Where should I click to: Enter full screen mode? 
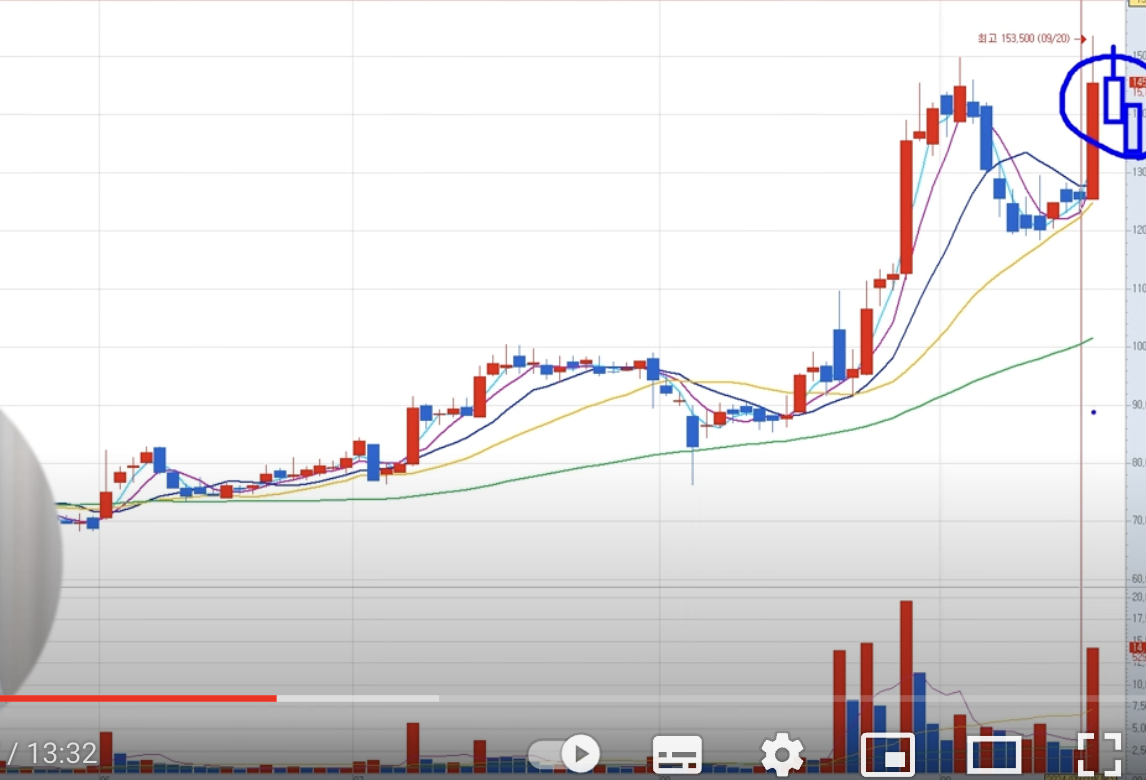coord(1100,754)
